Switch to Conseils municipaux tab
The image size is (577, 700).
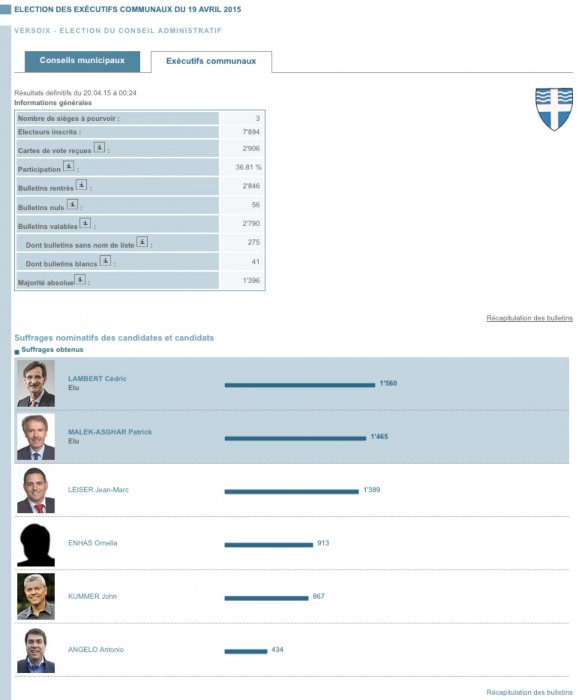click(82, 61)
